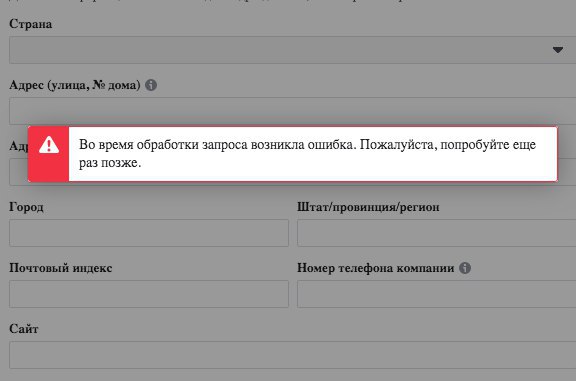576x381 pixels.
Task: Focus the Почтовый индекс input field
Action: [x=149, y=294]
